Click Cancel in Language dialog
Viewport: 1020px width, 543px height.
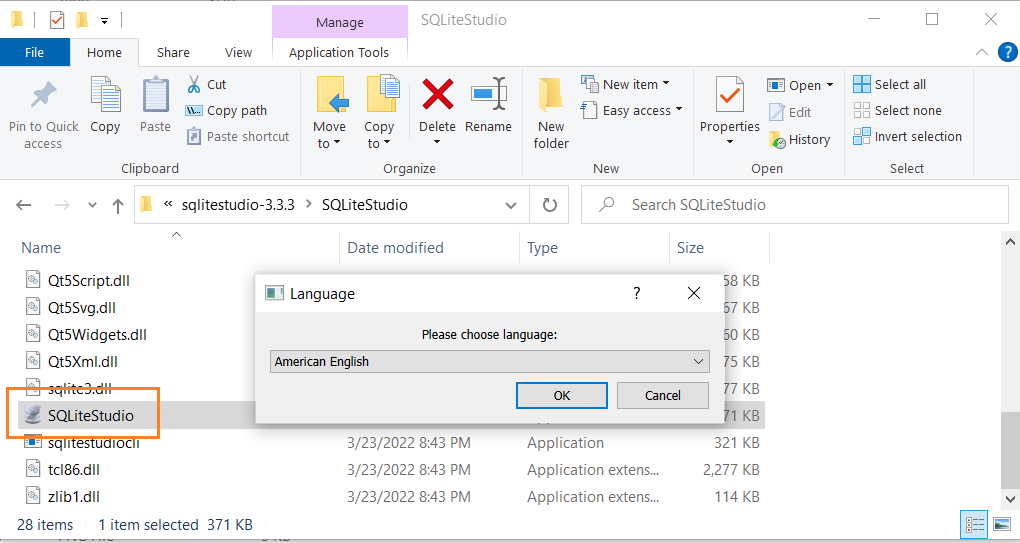(x=663, y=395)
